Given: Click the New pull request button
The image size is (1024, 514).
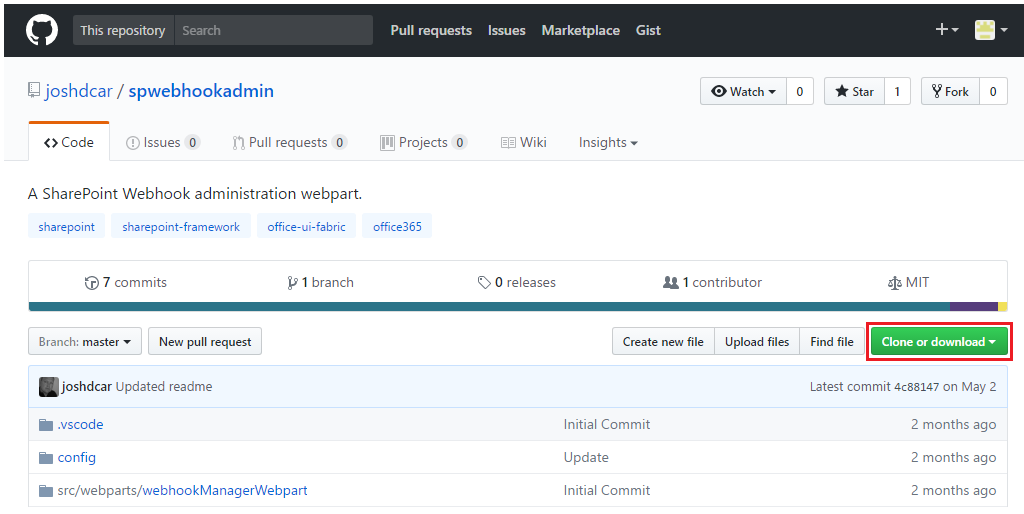Looking at the screenshot, I should 205,342.
